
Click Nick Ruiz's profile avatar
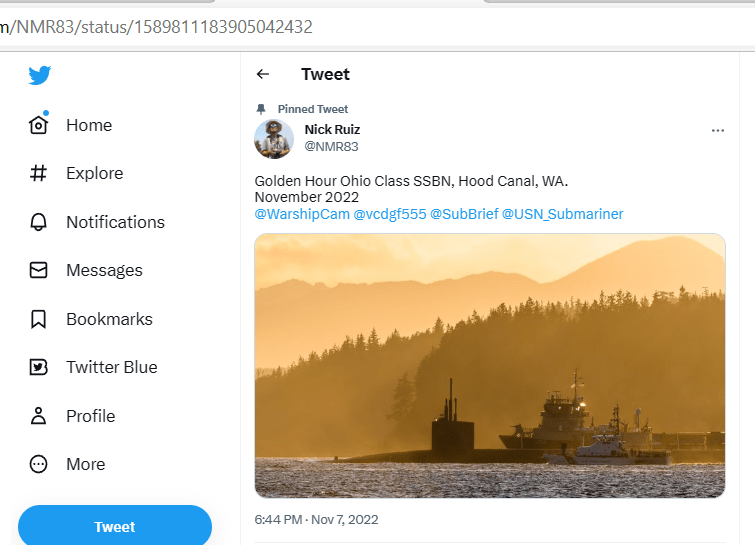[x=274, y=139]
